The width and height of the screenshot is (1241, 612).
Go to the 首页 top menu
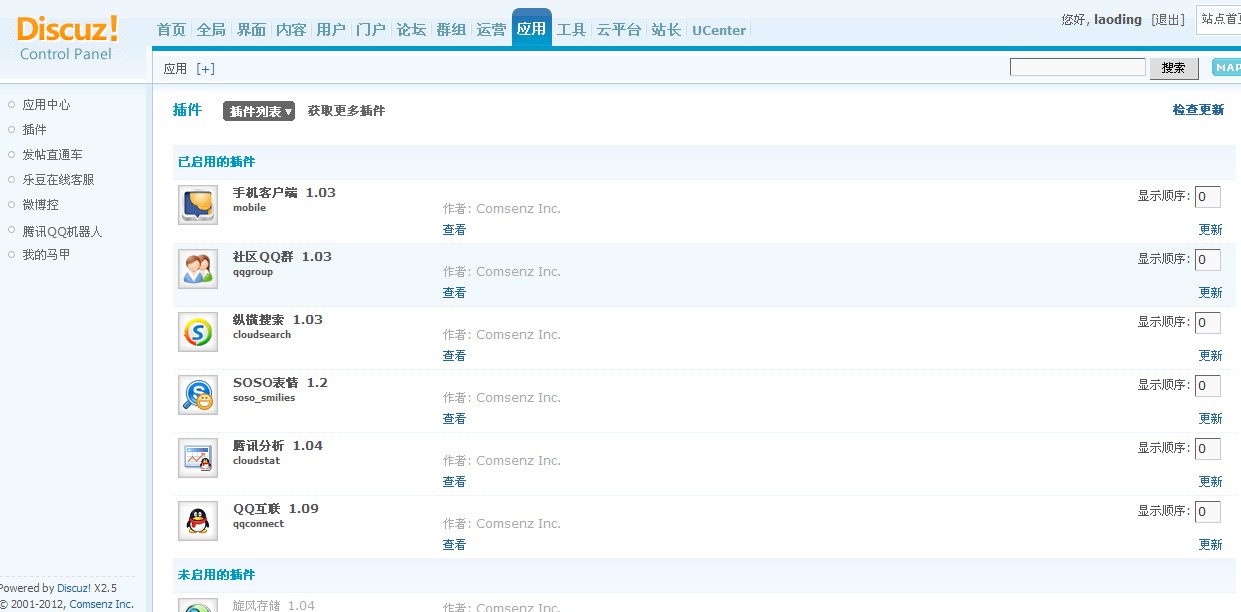click(x=171, y=30)
